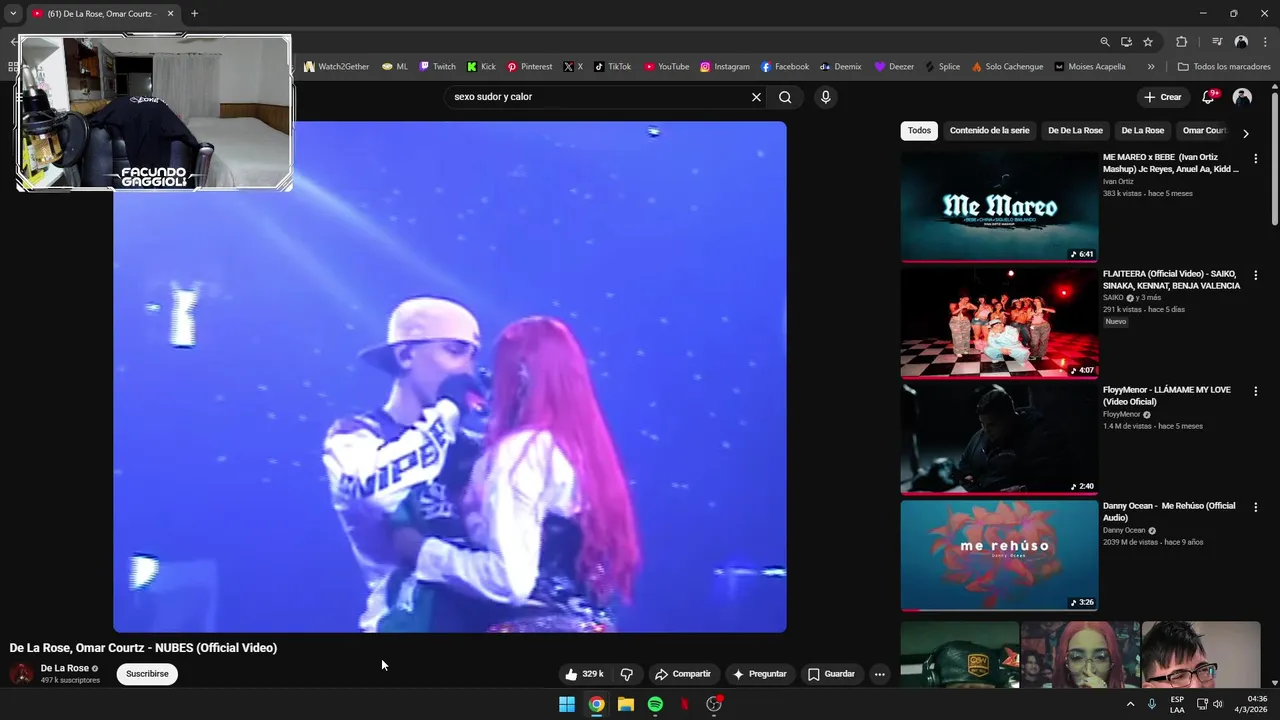The height and width of the screenshot is (720, 1280).
Task: Open options for Me Rehúso video
Action: click(1256, 507)
